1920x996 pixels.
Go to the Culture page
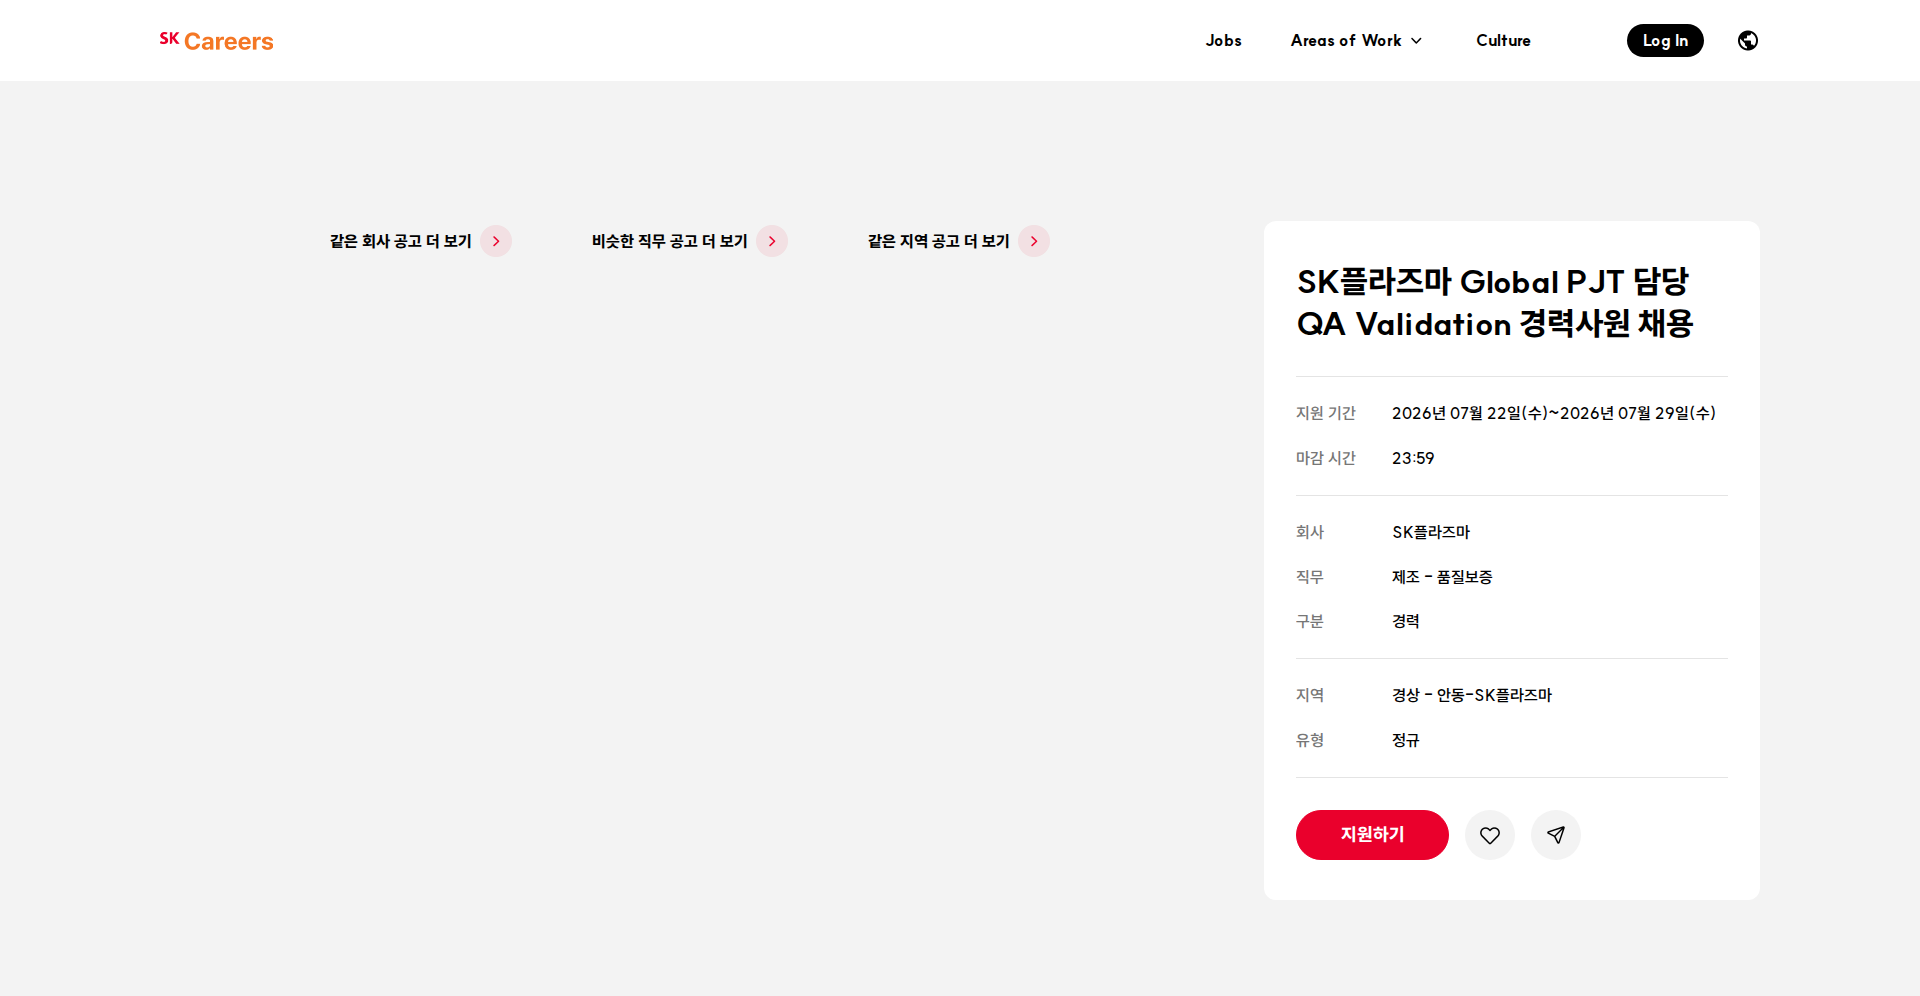tap(1503, 40)
